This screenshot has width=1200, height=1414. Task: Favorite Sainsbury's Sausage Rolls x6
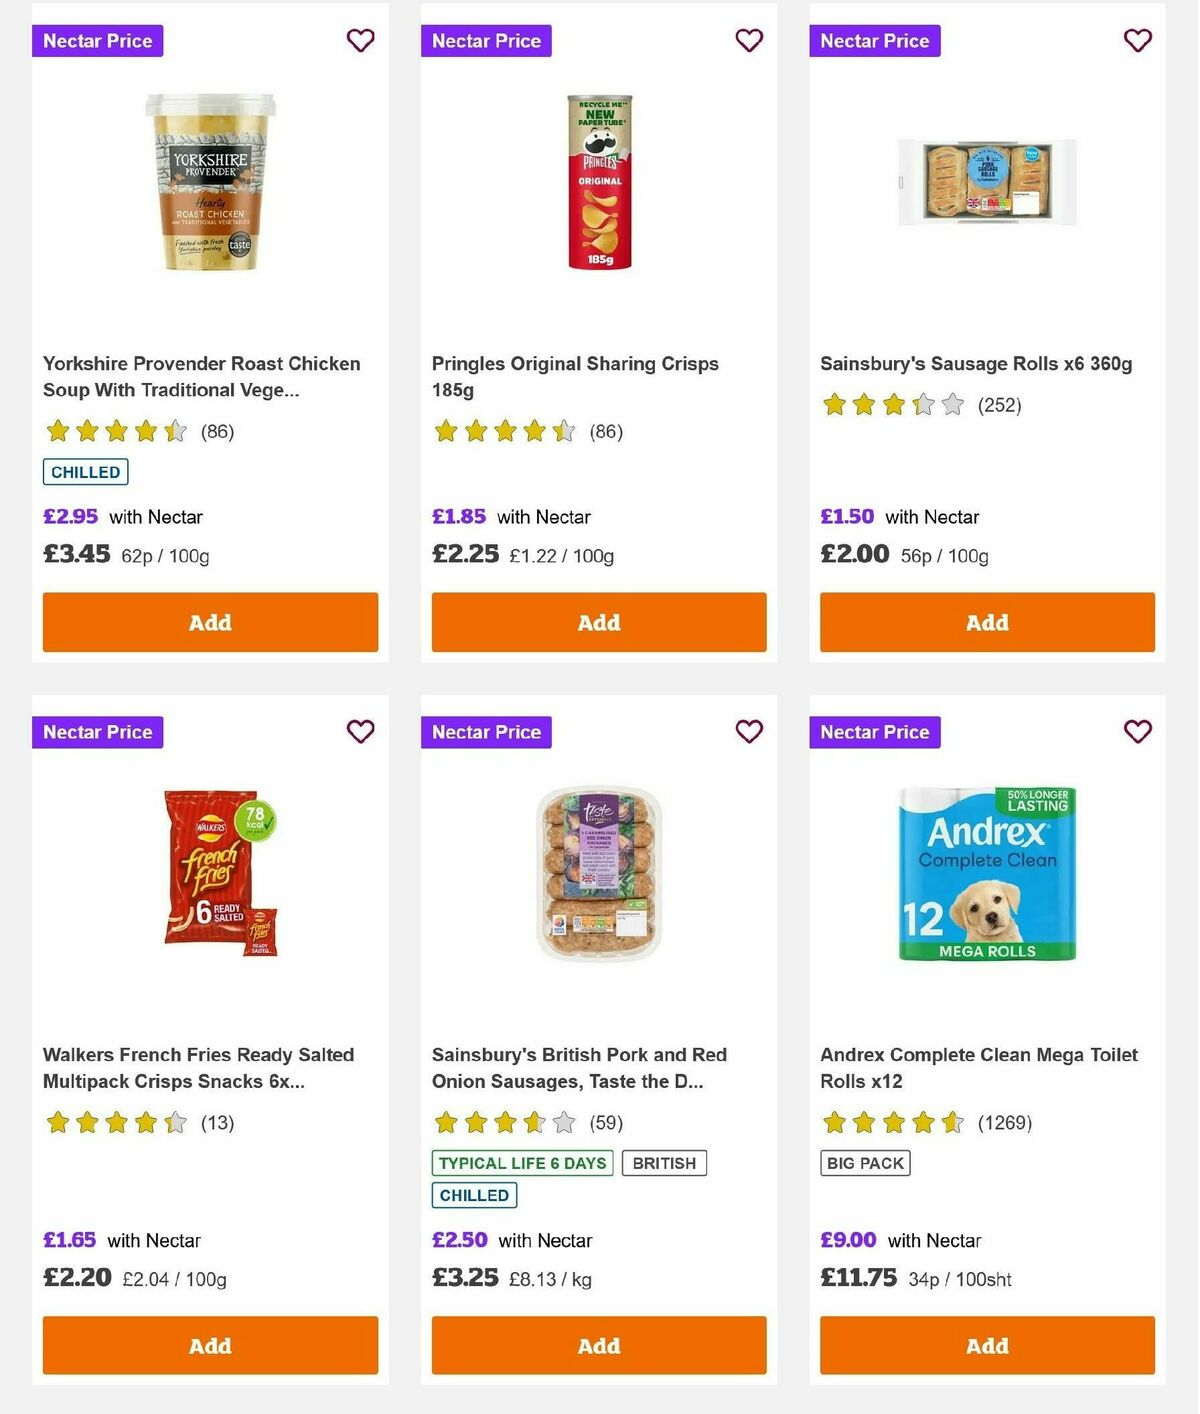(1137, 41)
